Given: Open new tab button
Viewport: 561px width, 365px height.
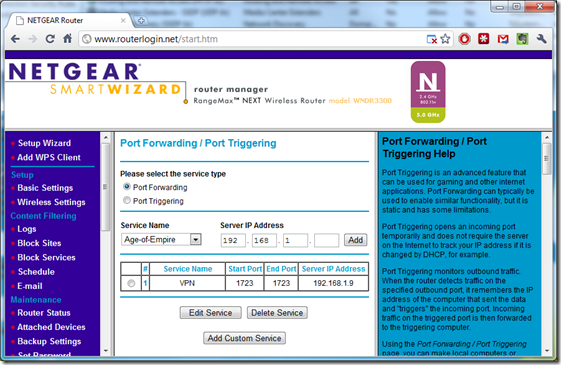Looking at the screenshot, I should pyautogui.click(x=141, y=20).
